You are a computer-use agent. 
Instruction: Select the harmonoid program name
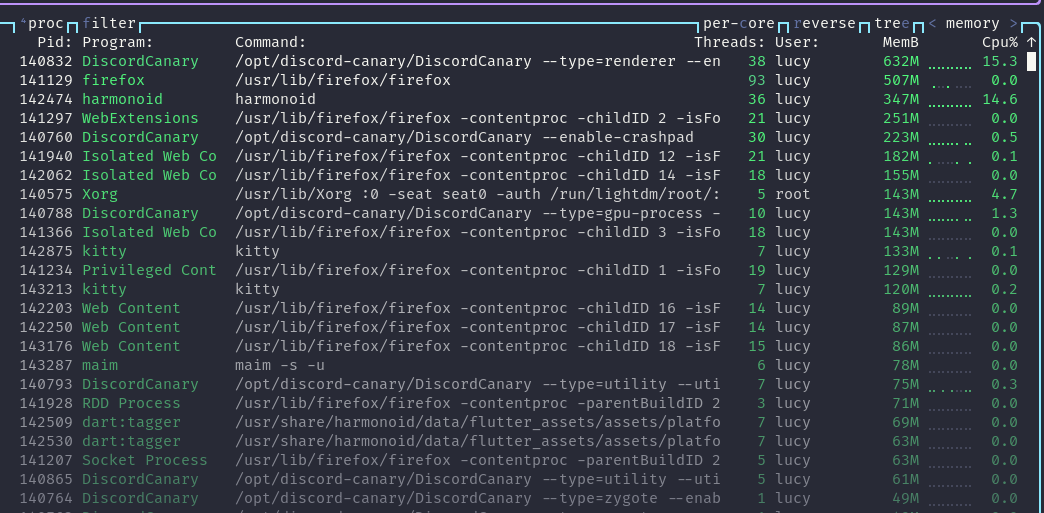pos(123,99)
